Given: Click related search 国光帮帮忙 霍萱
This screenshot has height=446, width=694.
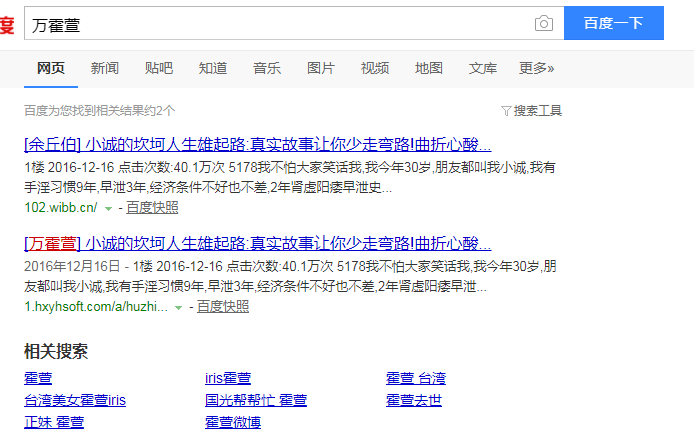Looking at the screenshot, I should 256,400.
